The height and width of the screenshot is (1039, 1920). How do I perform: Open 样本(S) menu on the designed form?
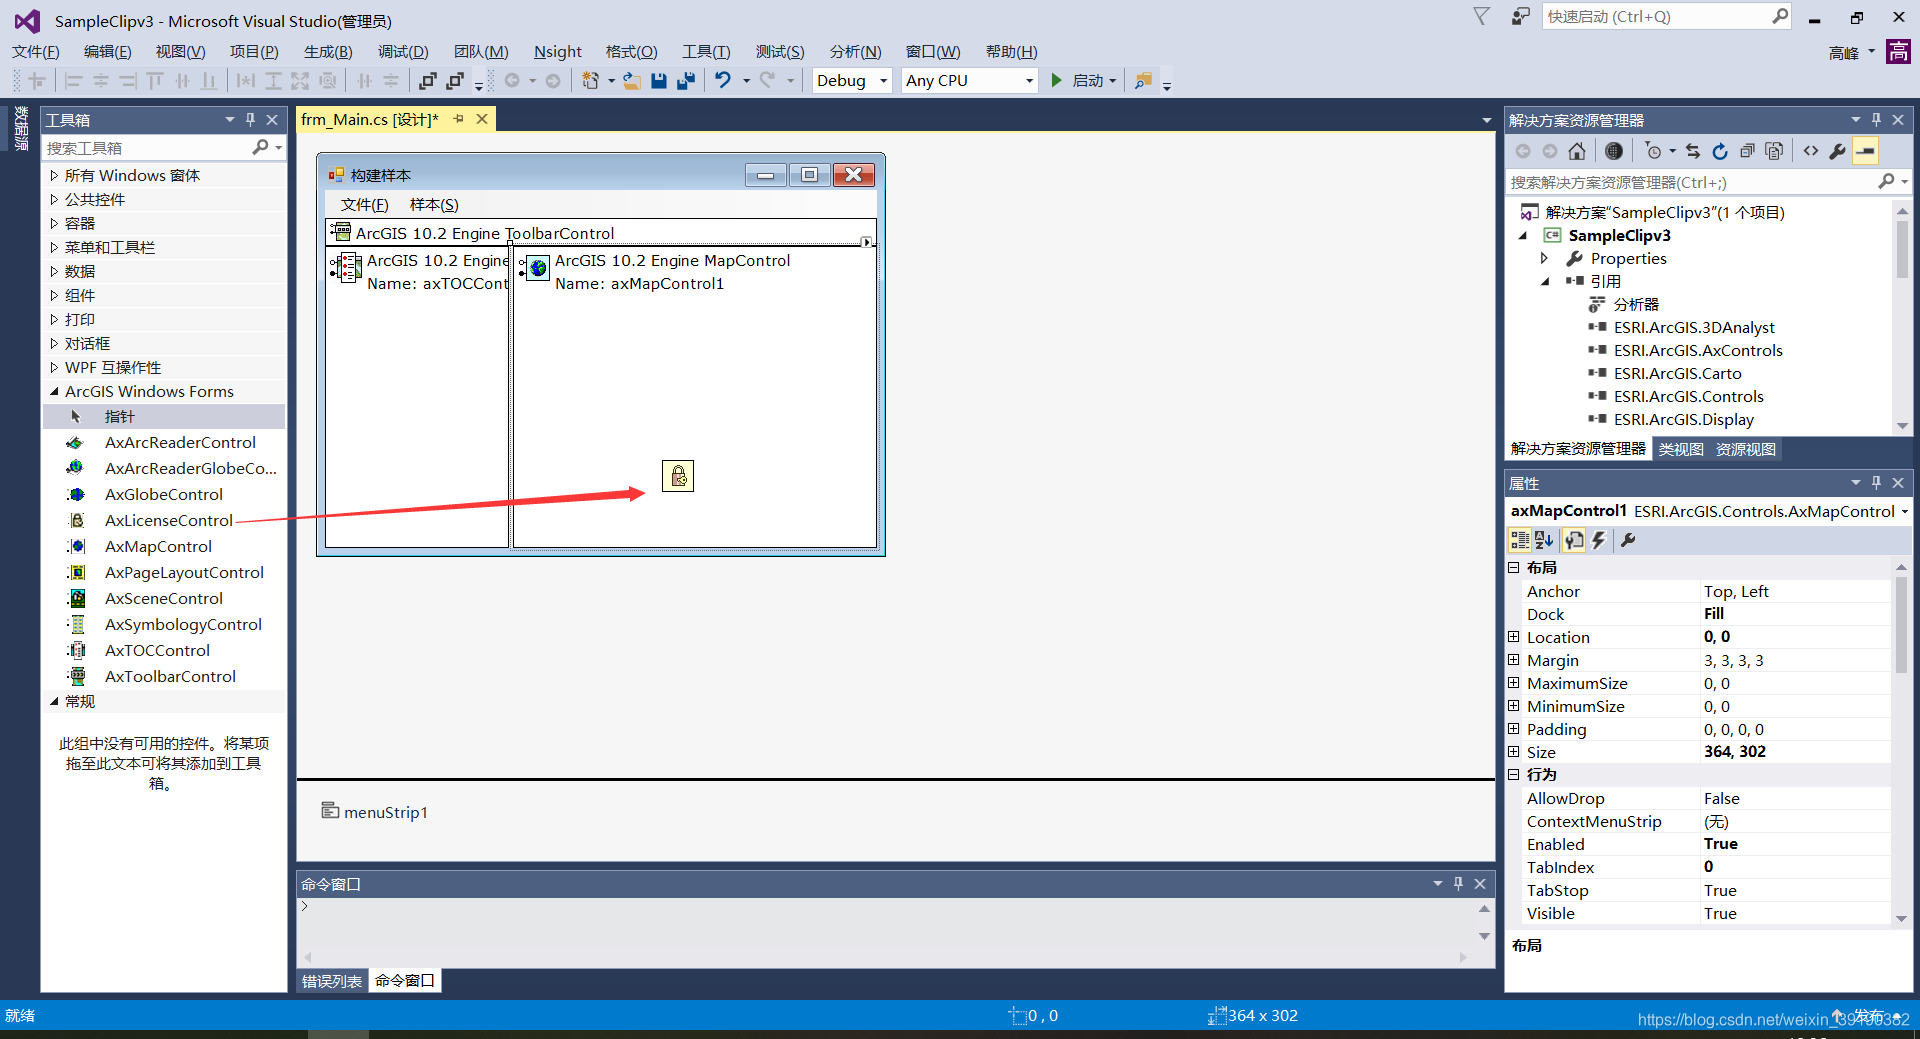[434, 204]
